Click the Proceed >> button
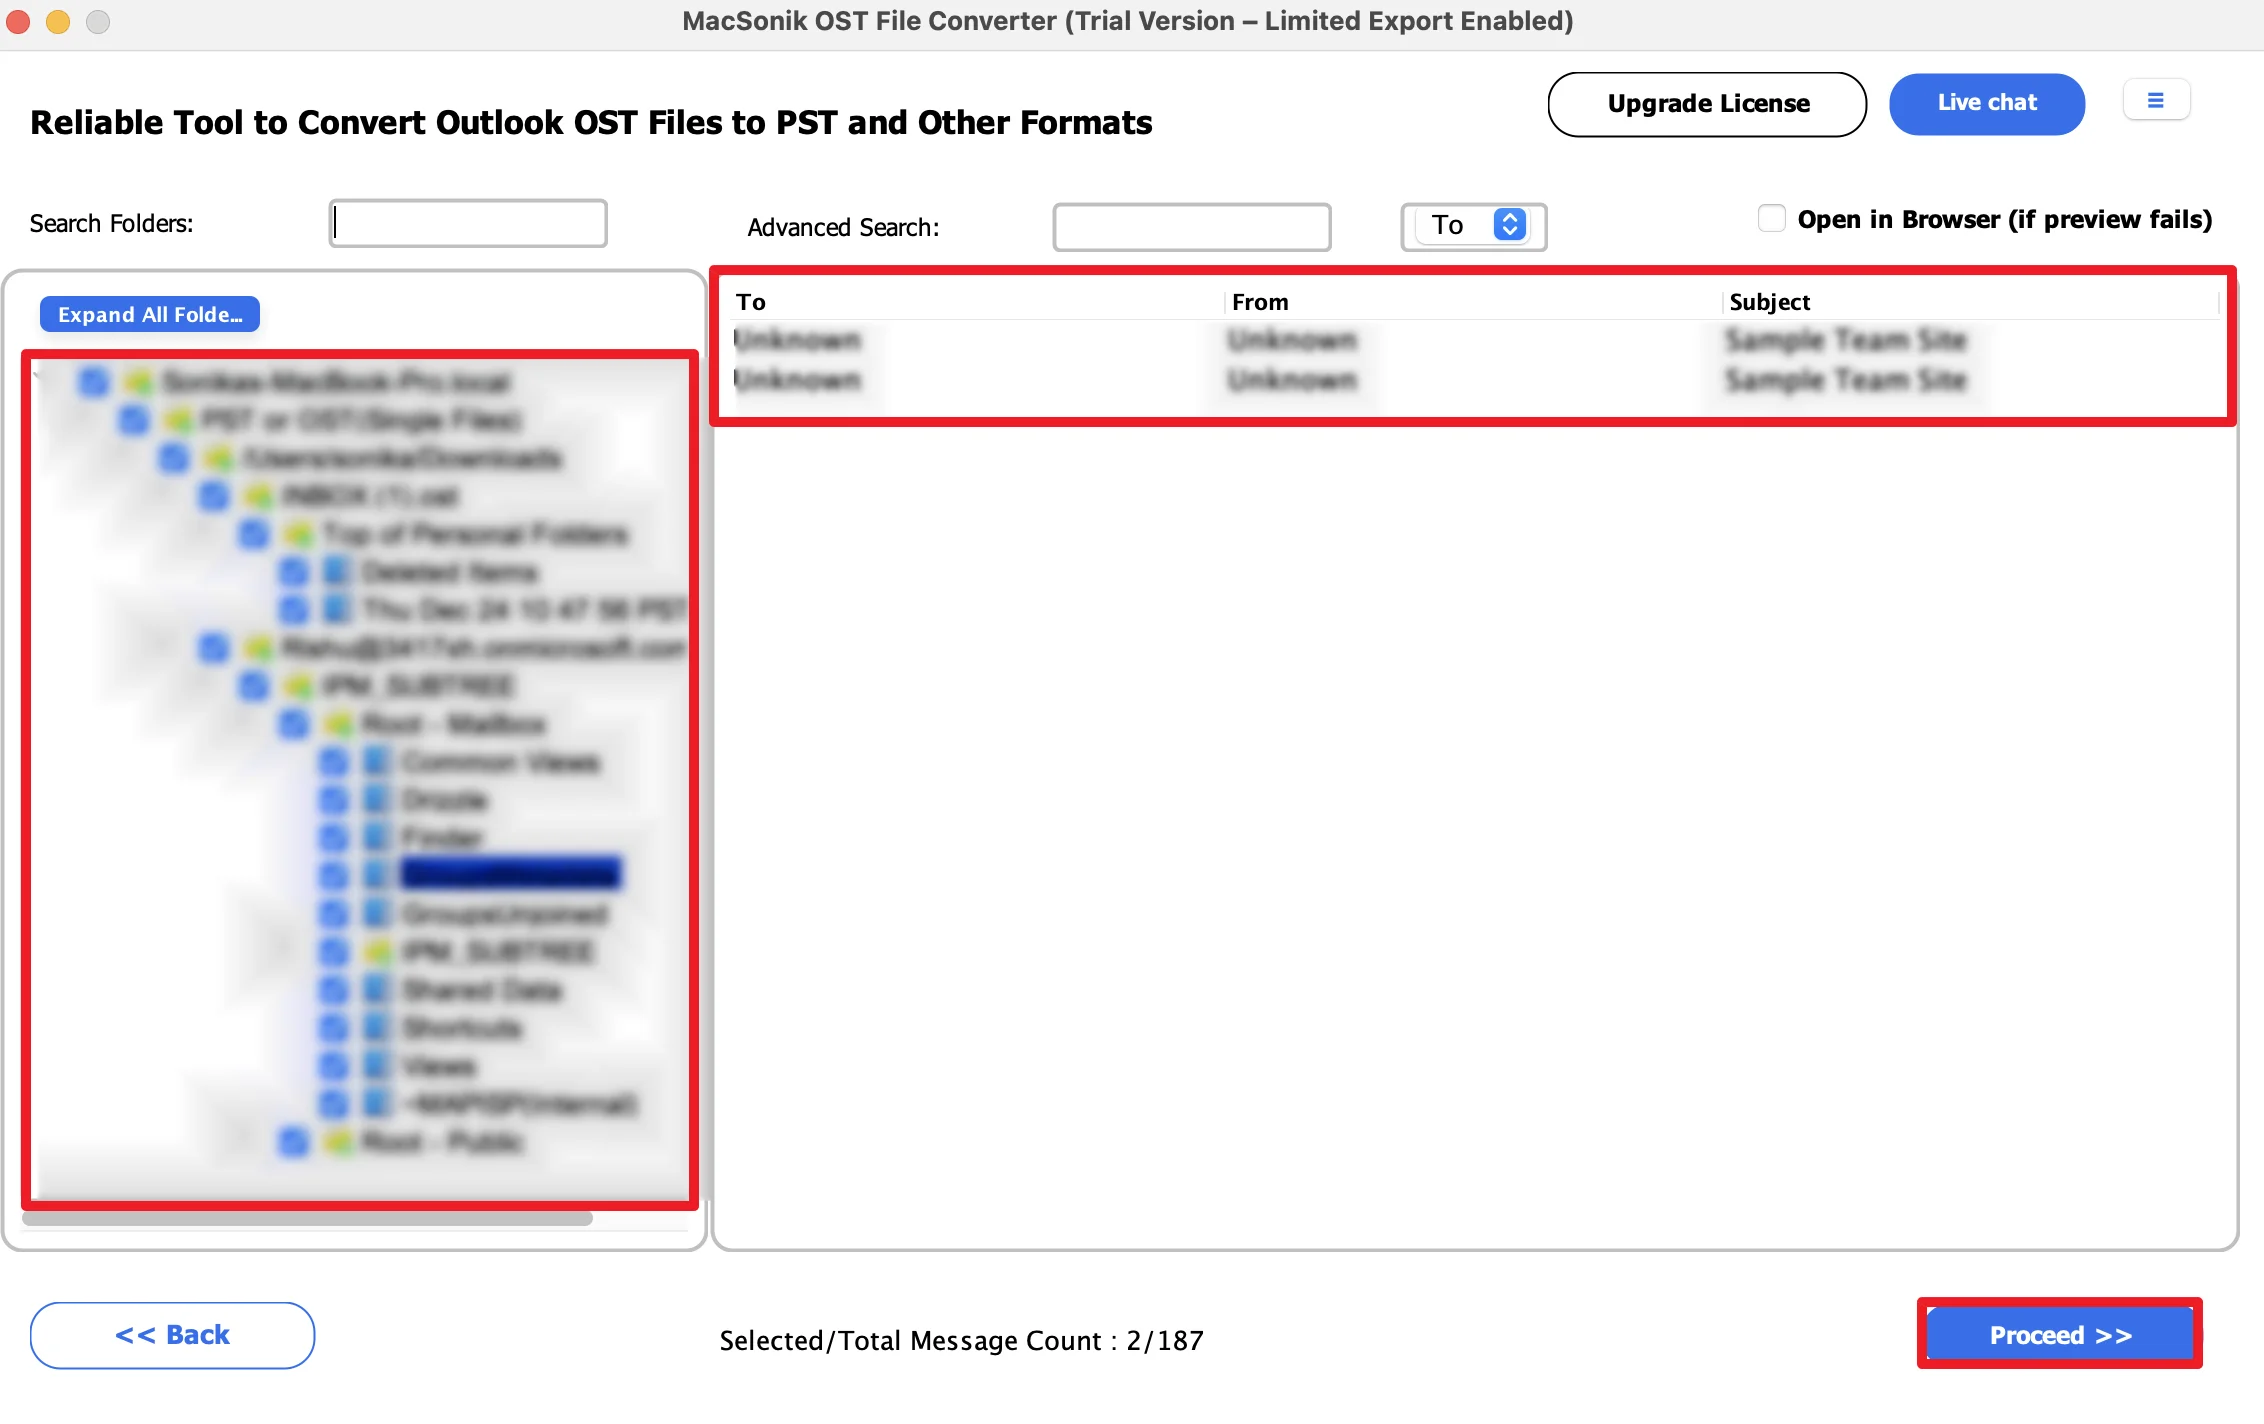Screen dimensions: 2264x1424 2060,1335
